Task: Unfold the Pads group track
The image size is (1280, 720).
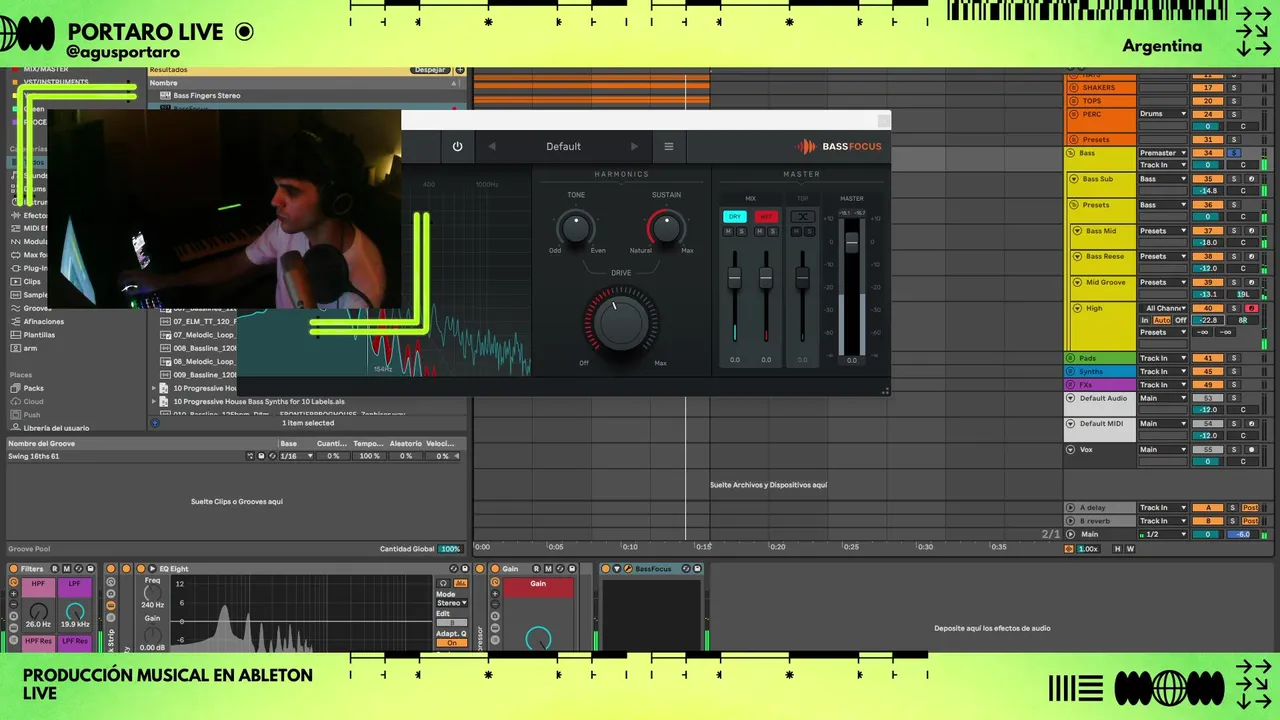Action: point(1072,358)
